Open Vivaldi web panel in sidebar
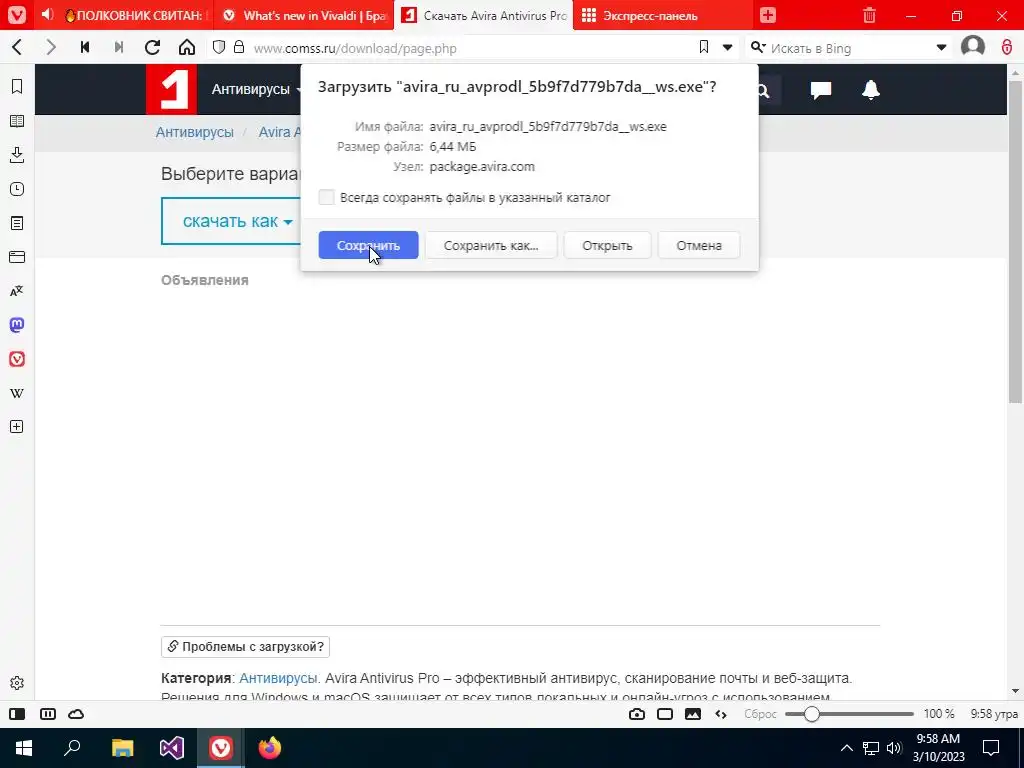The width and height of the screenshot is (1024, 768). click(17, 359)
